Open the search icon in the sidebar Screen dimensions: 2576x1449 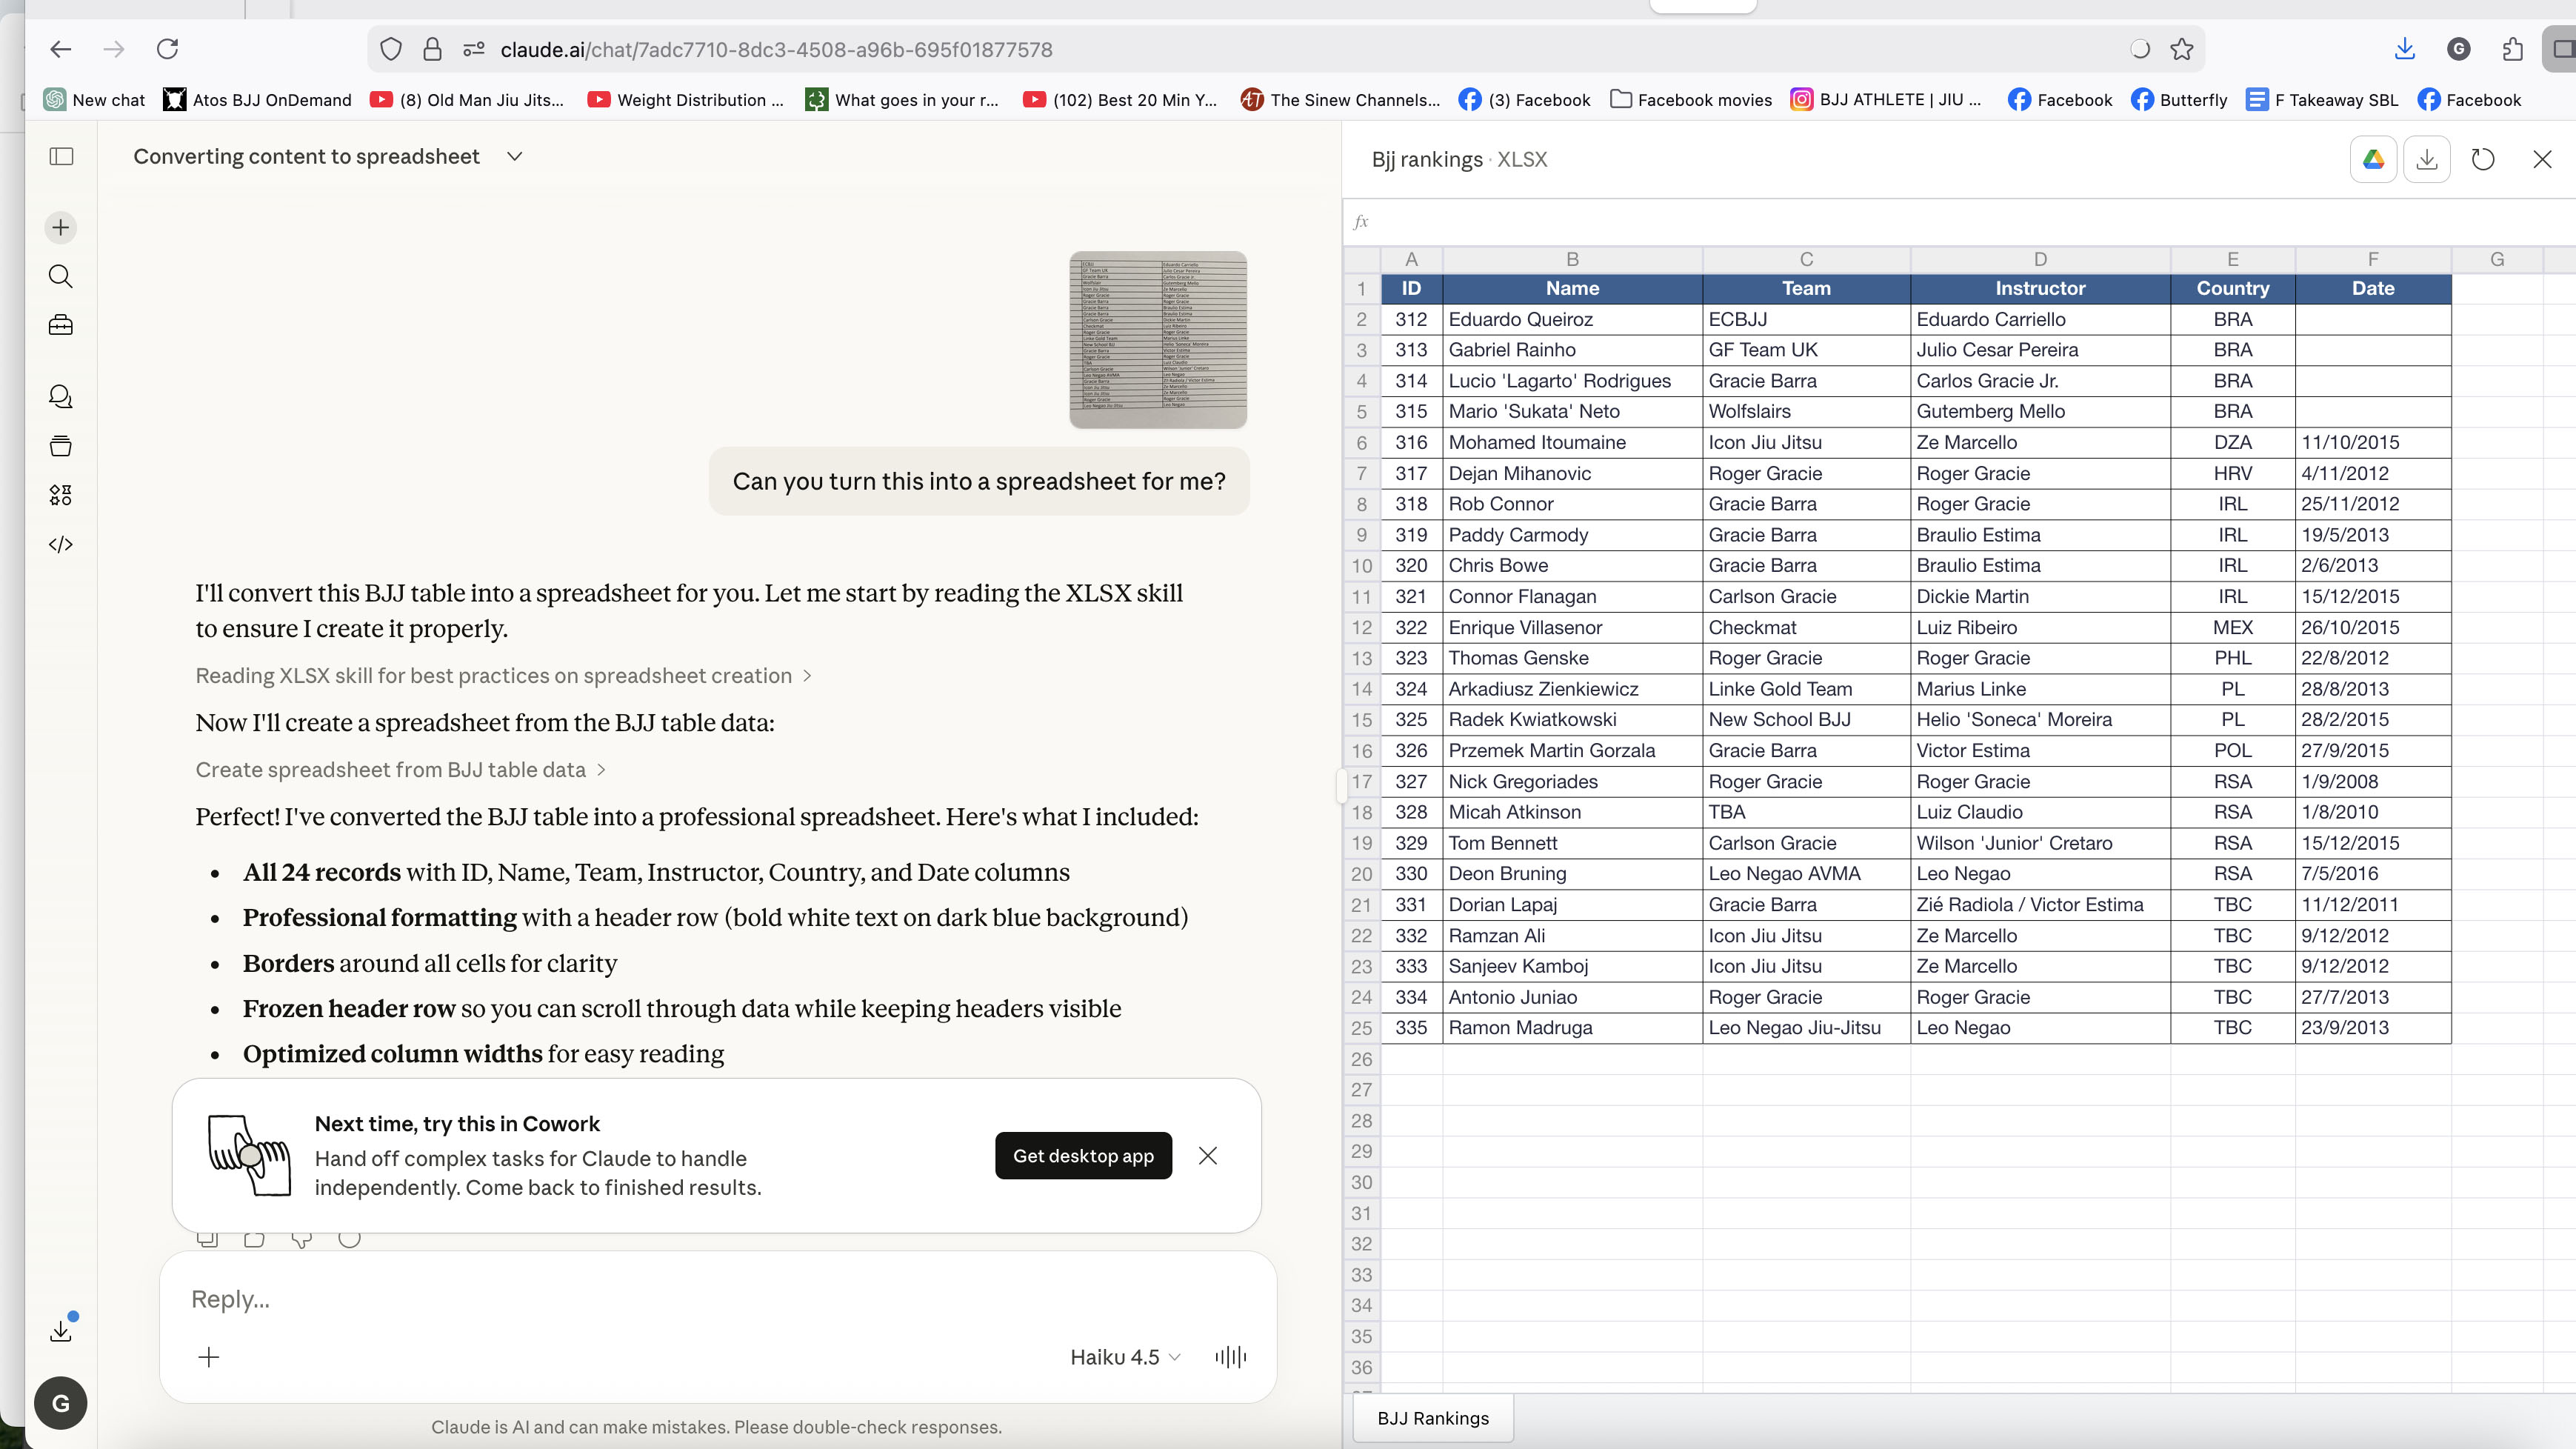tap(60, 277)
